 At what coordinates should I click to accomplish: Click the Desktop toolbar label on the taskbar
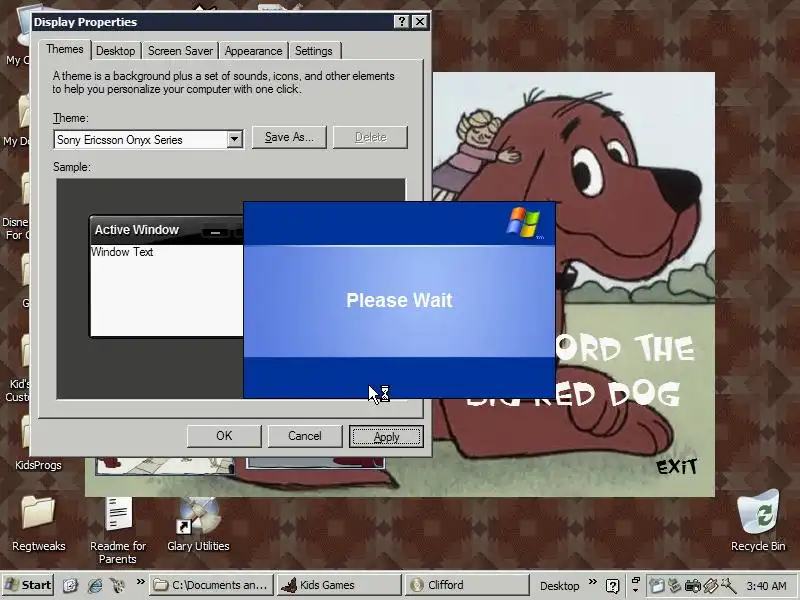coord(560,586)
